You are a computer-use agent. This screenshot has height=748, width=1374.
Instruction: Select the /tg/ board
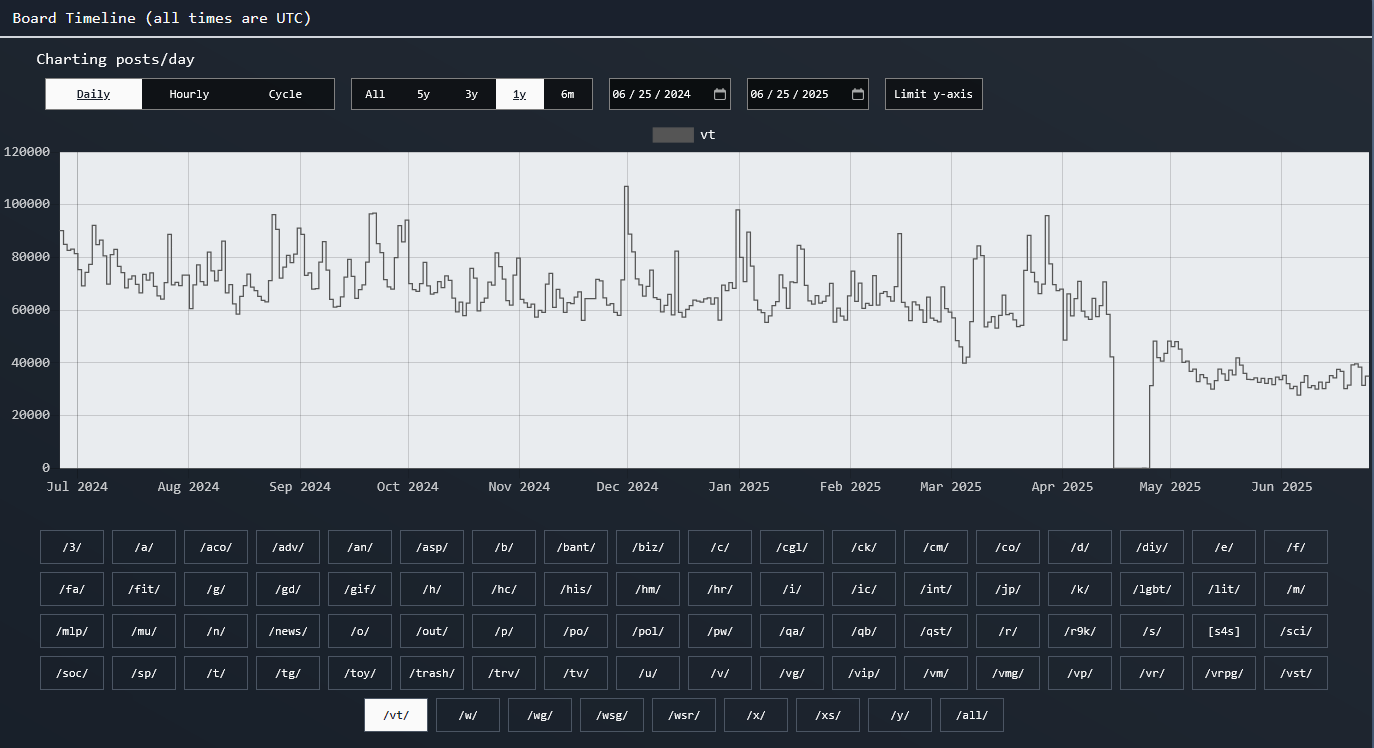[x=288, y=673]
